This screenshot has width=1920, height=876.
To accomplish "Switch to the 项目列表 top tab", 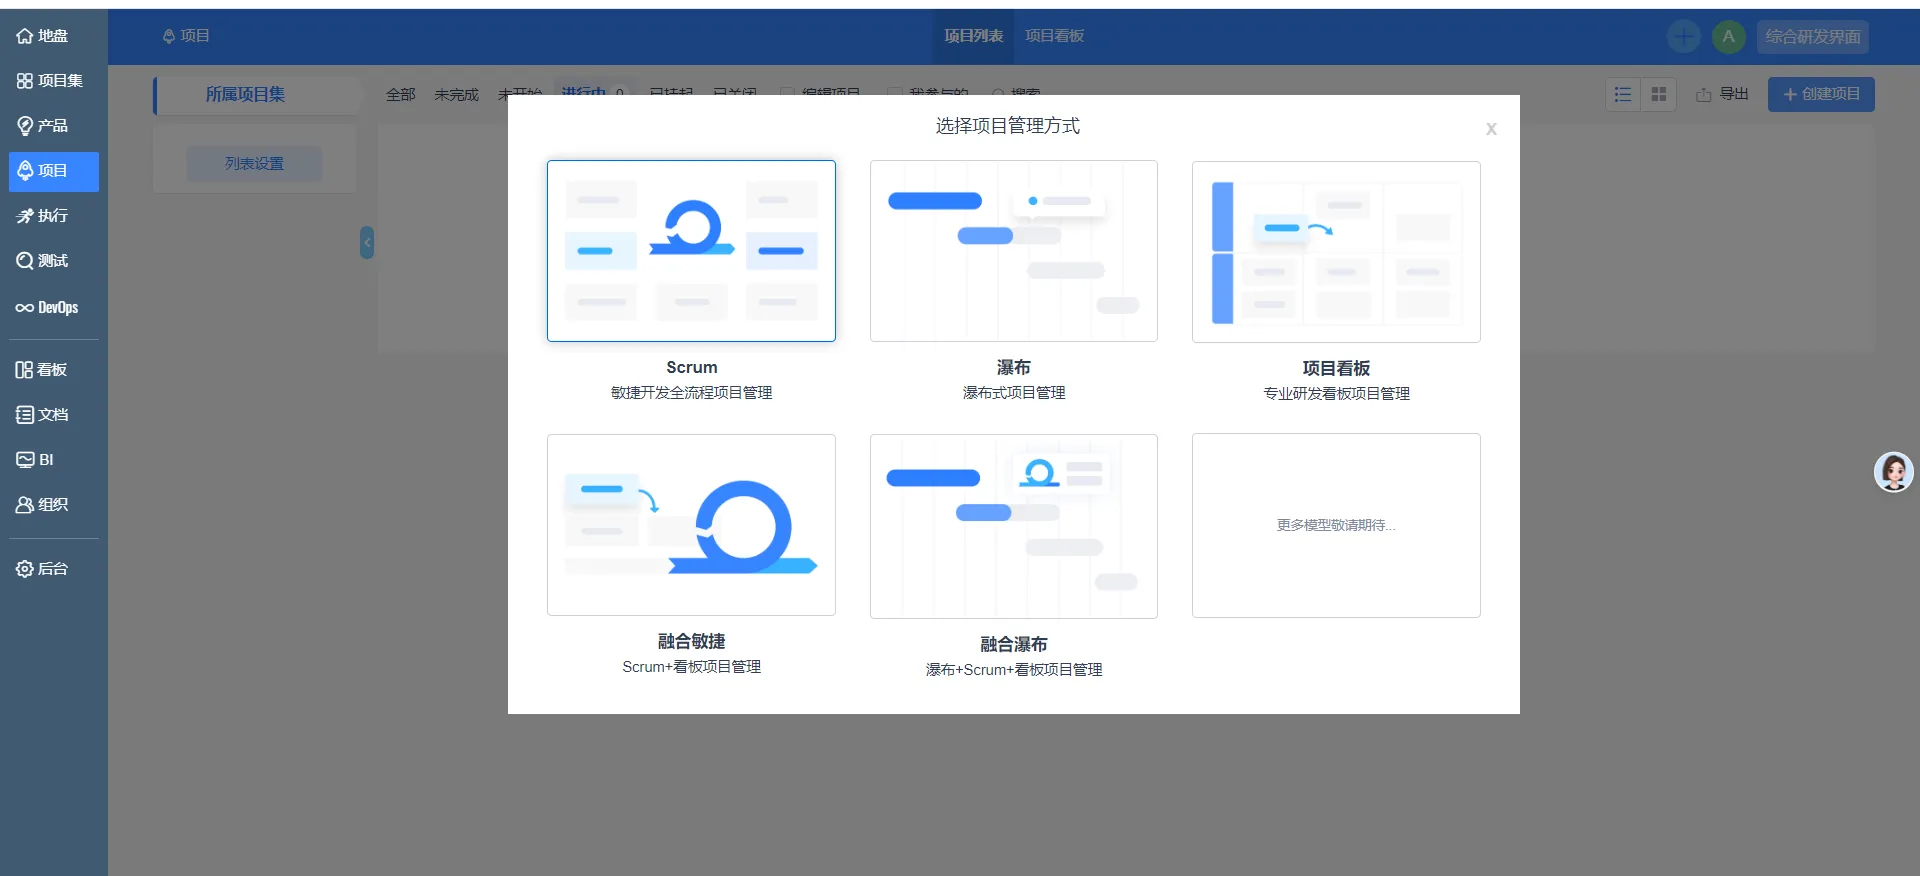I will pyautogui.click(x=973, y=36).
